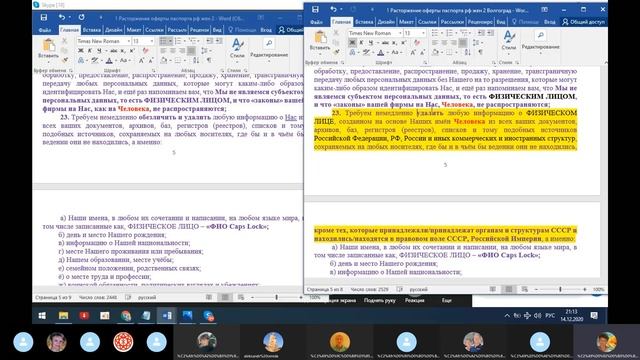Screen dimensions: 640x360
Task: Sort paragraphs in background Word window
Action: point(196,60)
